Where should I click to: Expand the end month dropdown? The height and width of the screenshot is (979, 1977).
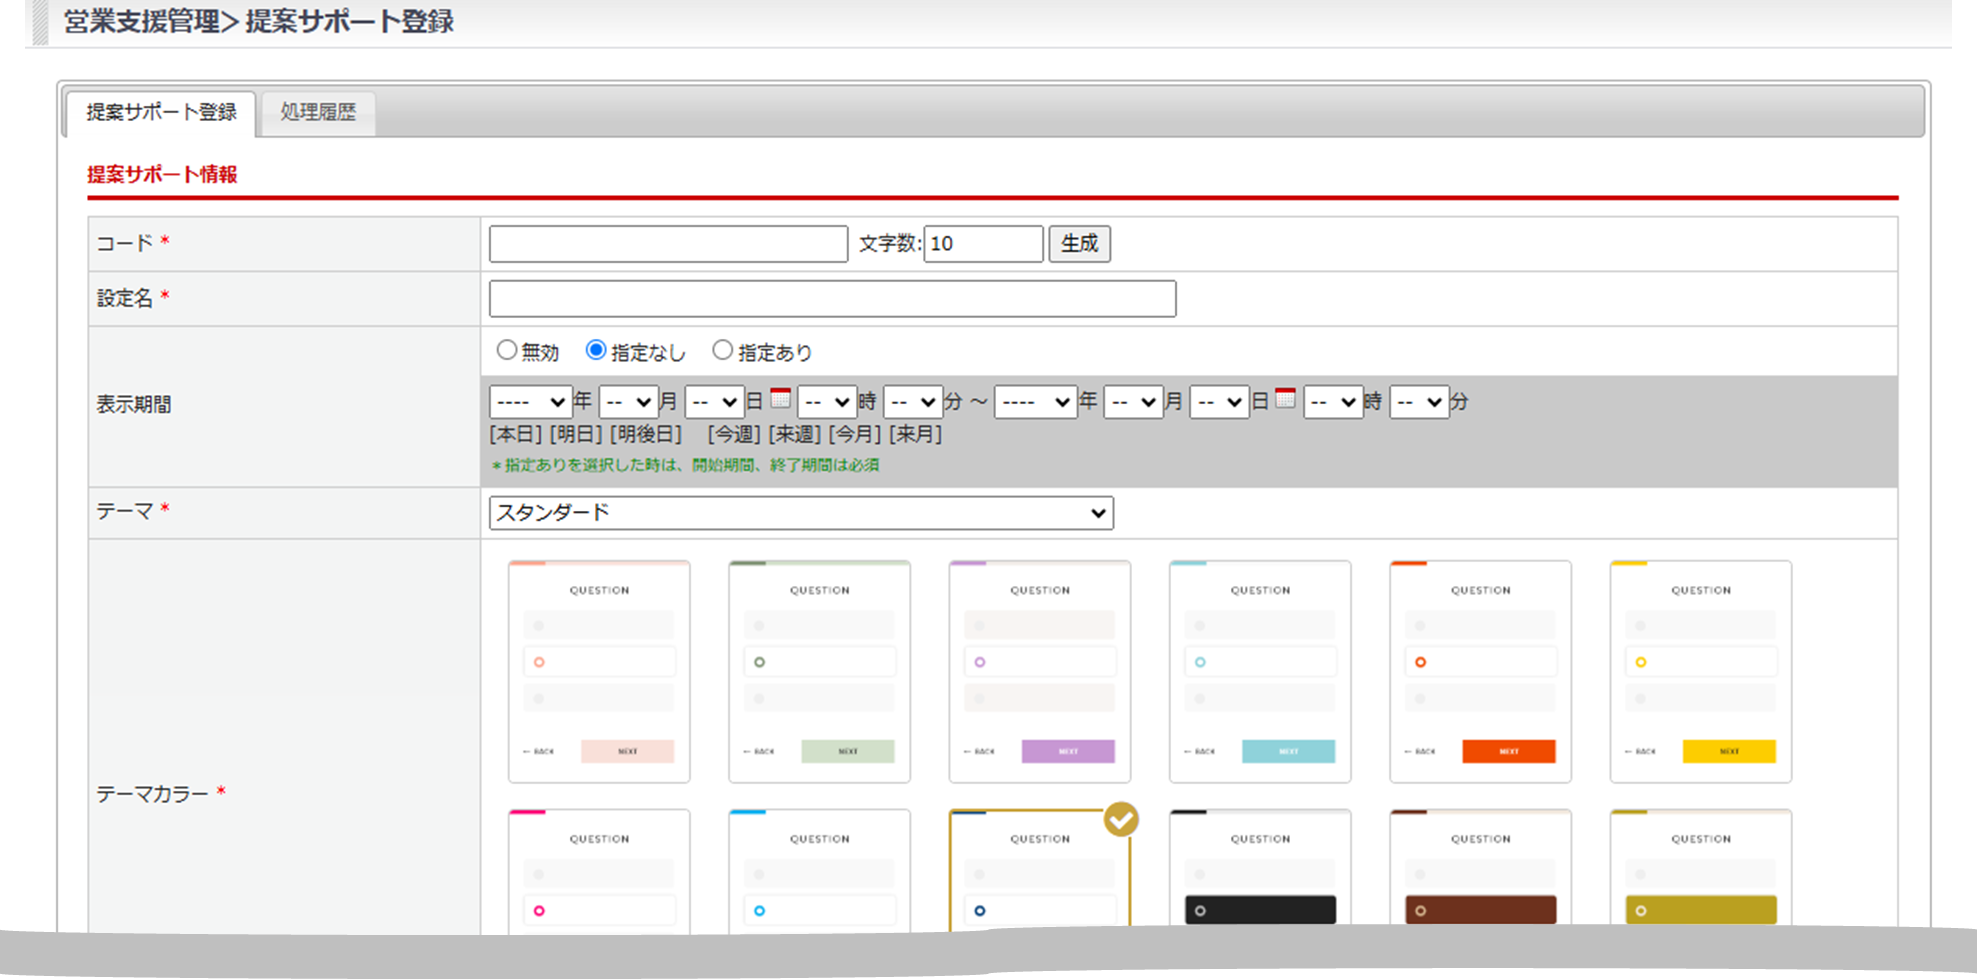point(1132,402)
